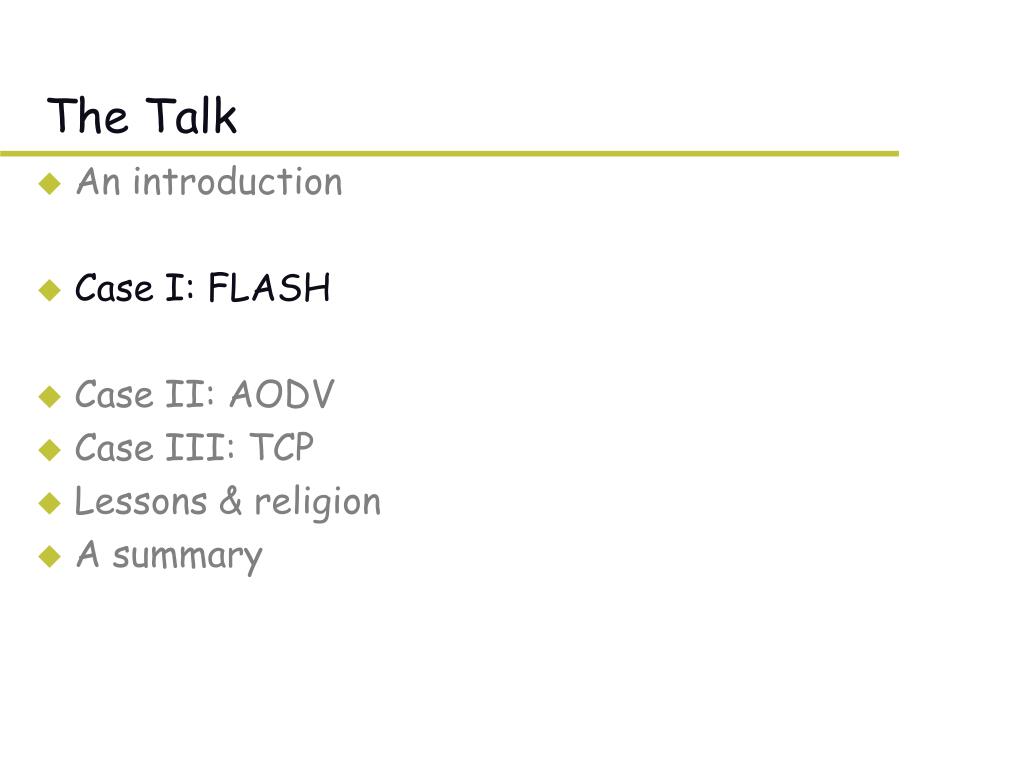Click the Case II: AODV text
The image size is (1024, 768).
click(204, 394)
